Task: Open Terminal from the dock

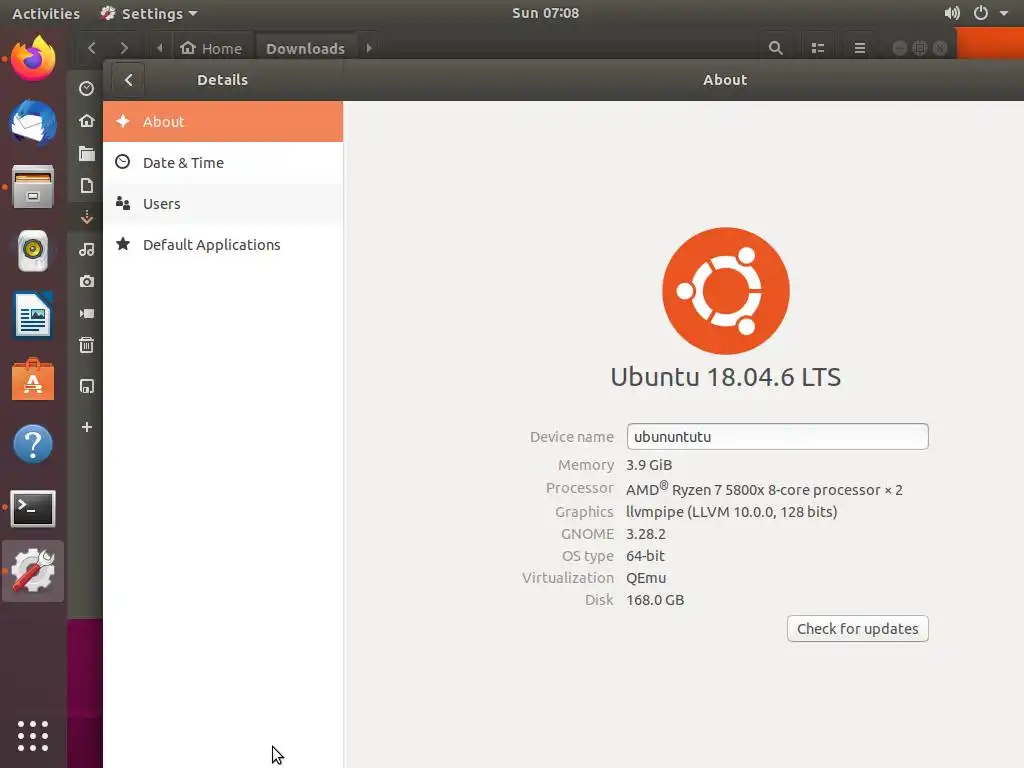Action: tap(33, 508)
